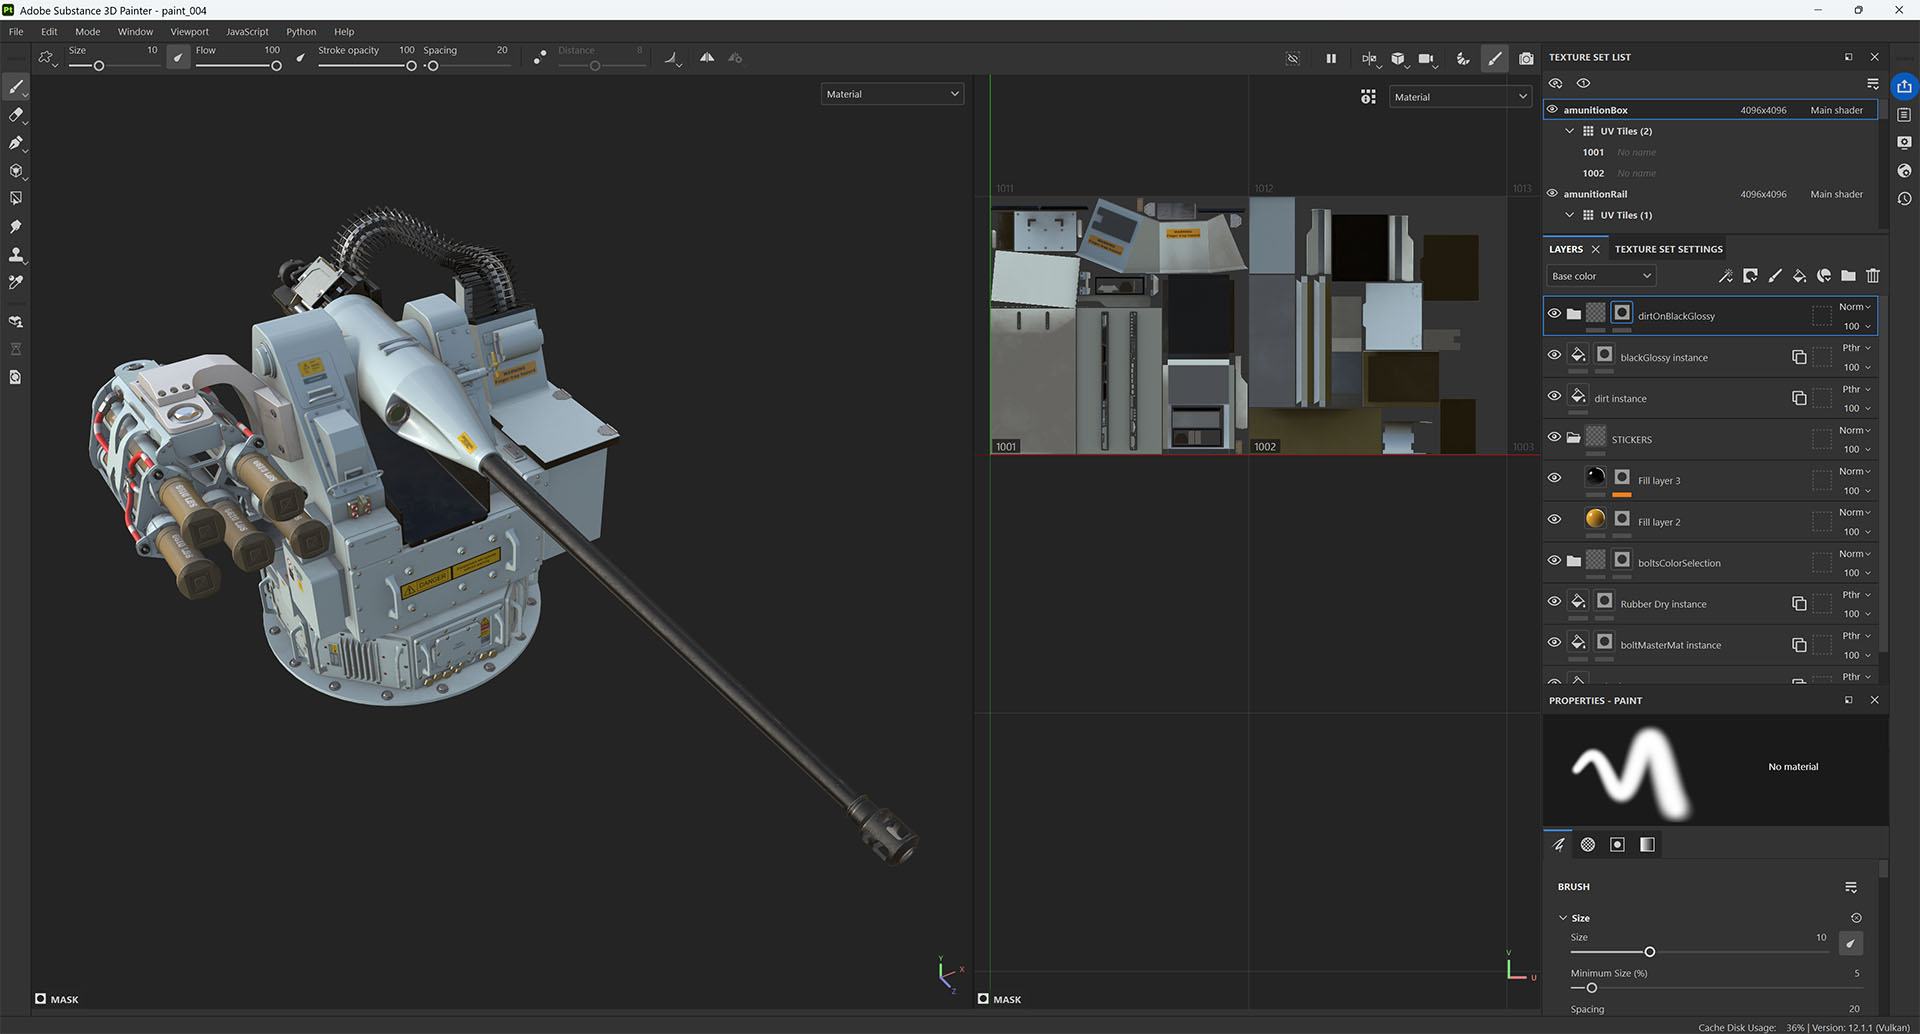Add a mask to the selected layer

pyautogui.click(x=1750, y=276)
